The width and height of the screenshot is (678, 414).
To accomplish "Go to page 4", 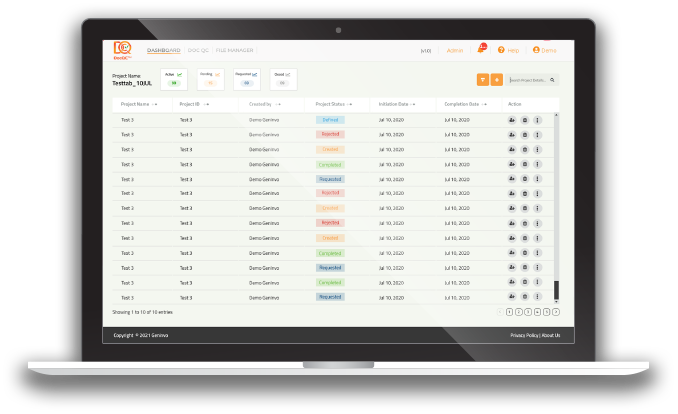I will 537,312.
